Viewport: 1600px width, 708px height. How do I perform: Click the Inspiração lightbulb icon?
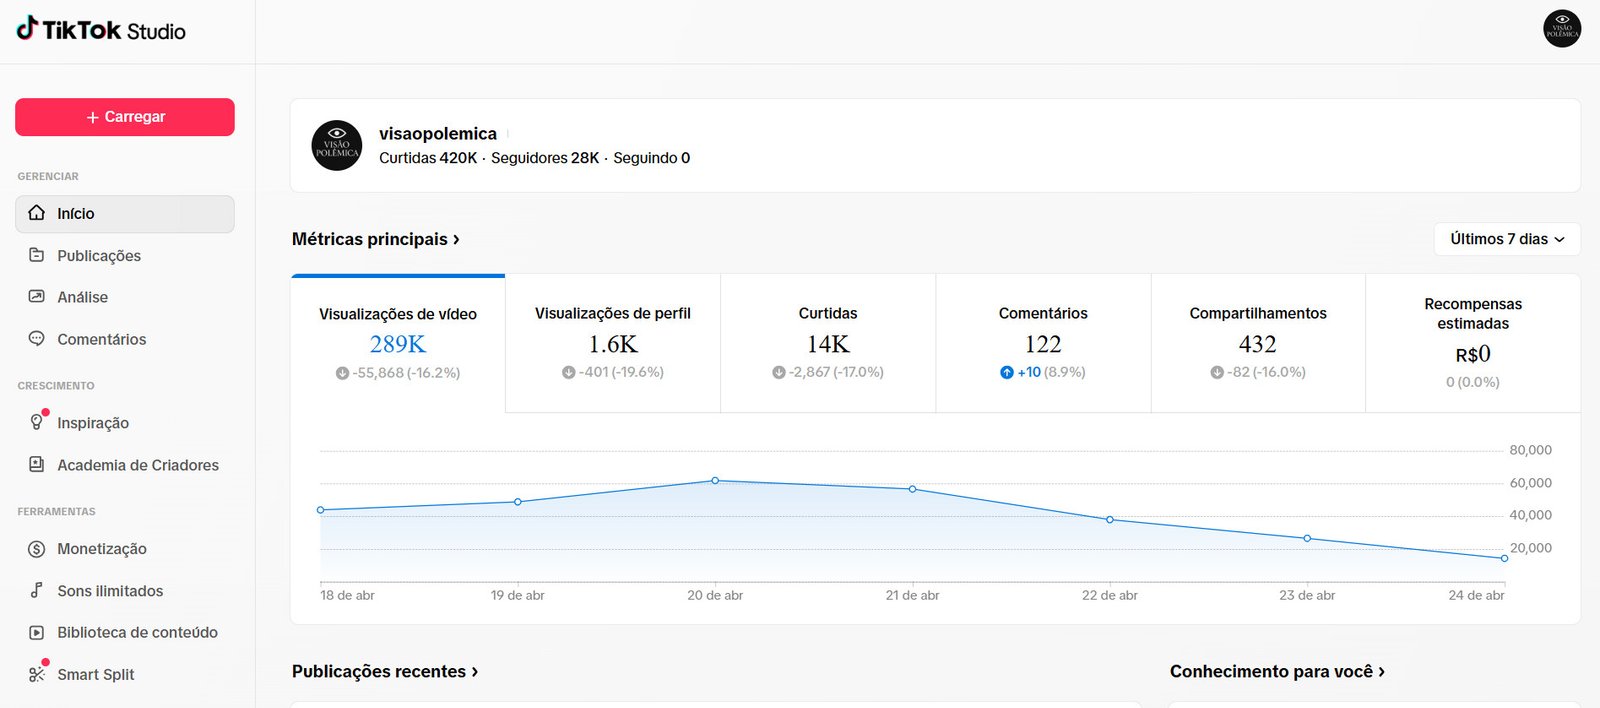pos(37,422)
